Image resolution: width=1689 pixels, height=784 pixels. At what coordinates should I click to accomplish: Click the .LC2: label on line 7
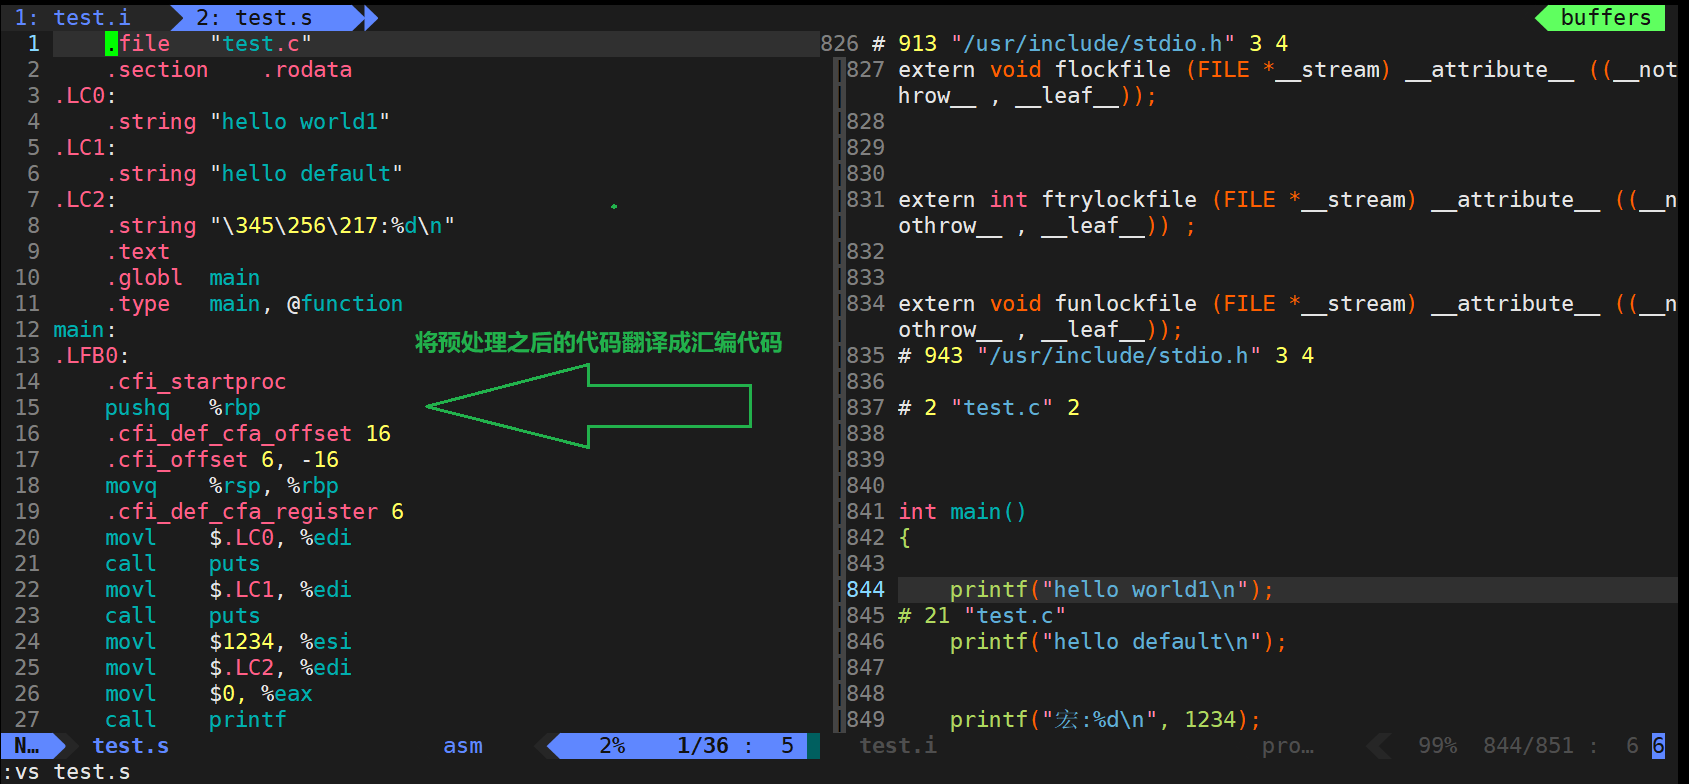[x=85, y=199]
